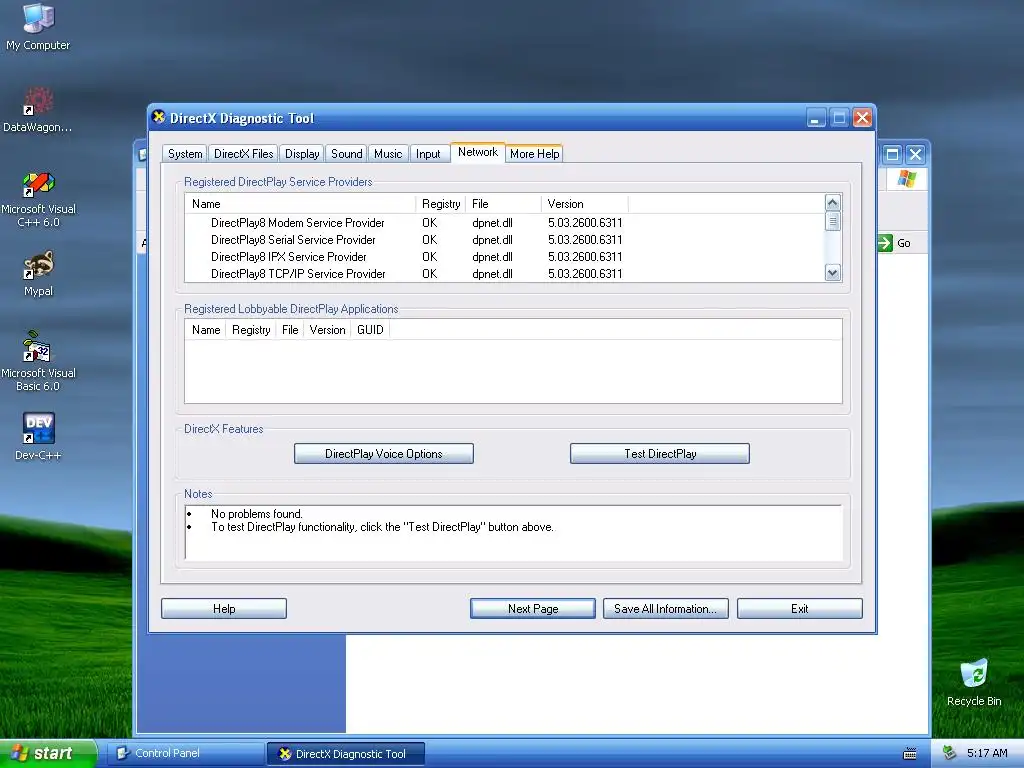Click the Exit button
The image size is (1024, 768).
pyautogui.click(x=799, y=609)
